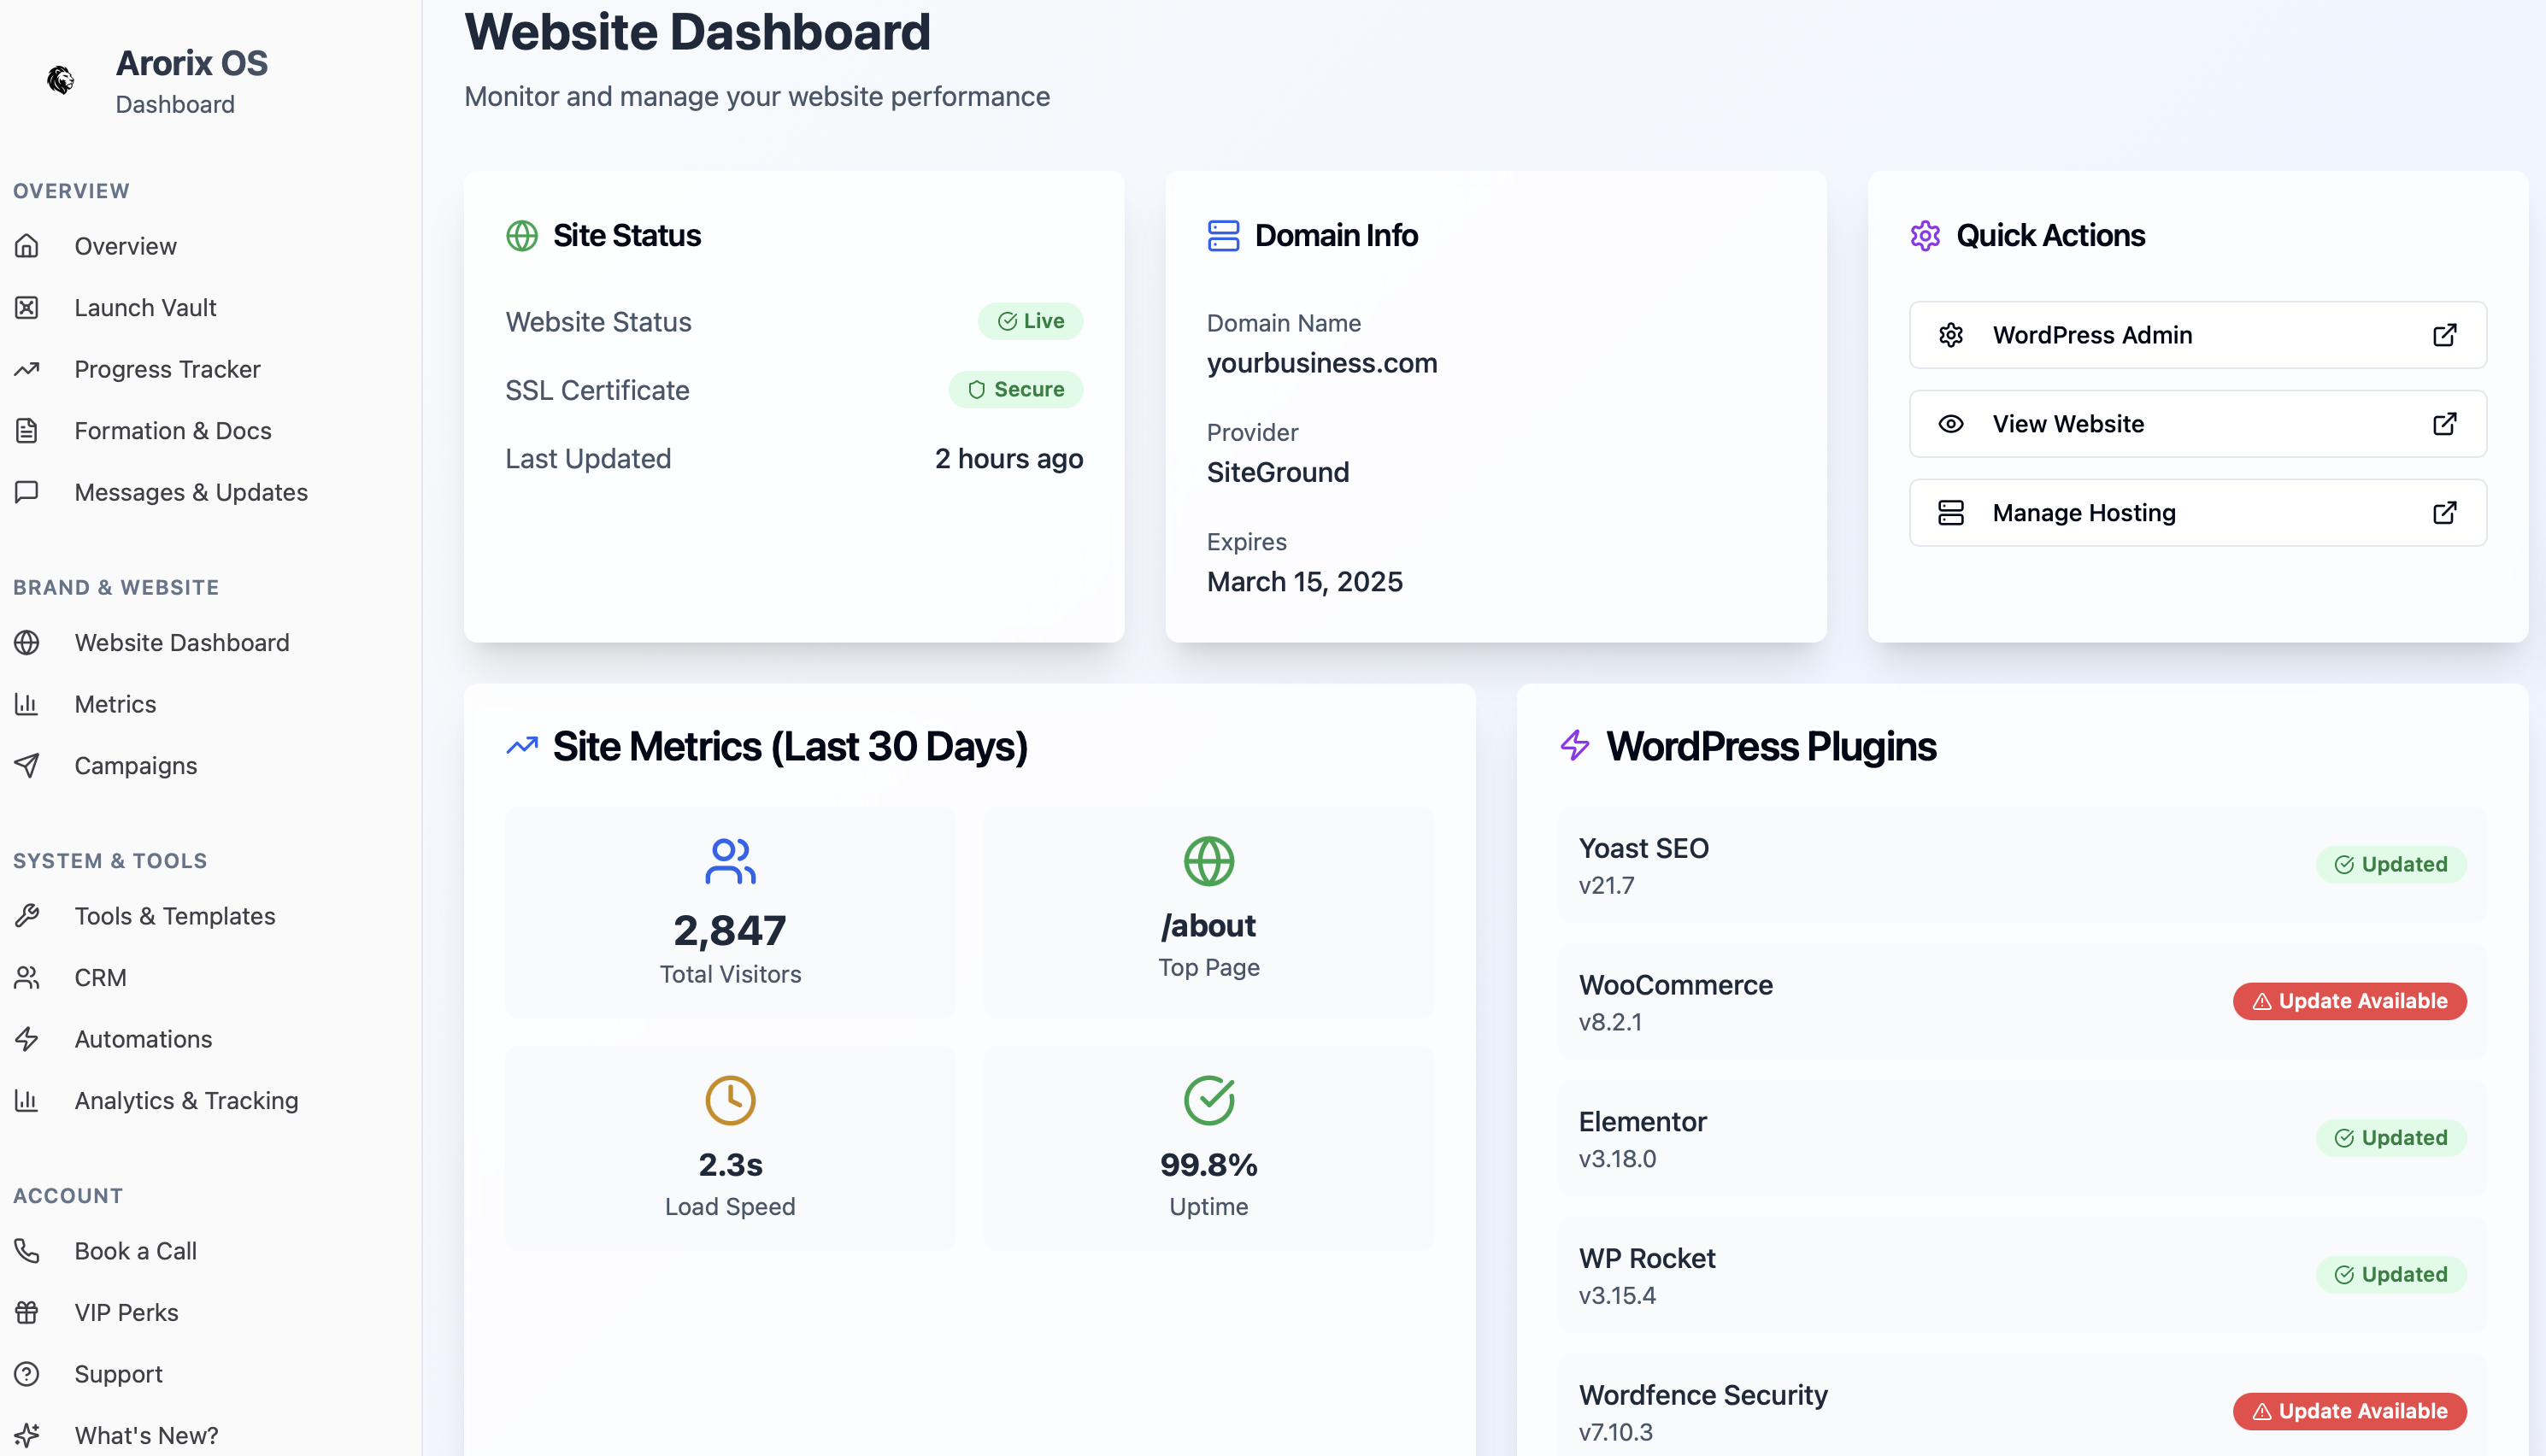Click the Launch Vault sidebar icon
This screenshot has height=1456, width=2546.
pos(27,308)
